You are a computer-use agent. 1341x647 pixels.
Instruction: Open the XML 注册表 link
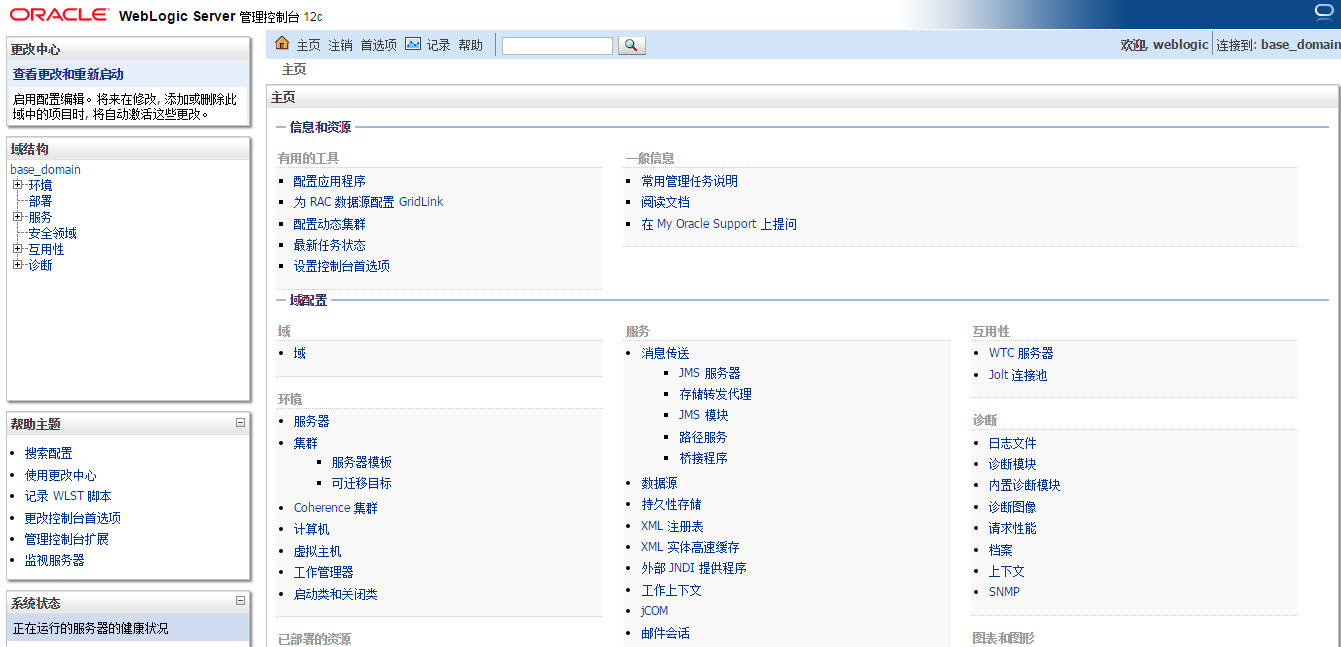(x=672, y=526)
